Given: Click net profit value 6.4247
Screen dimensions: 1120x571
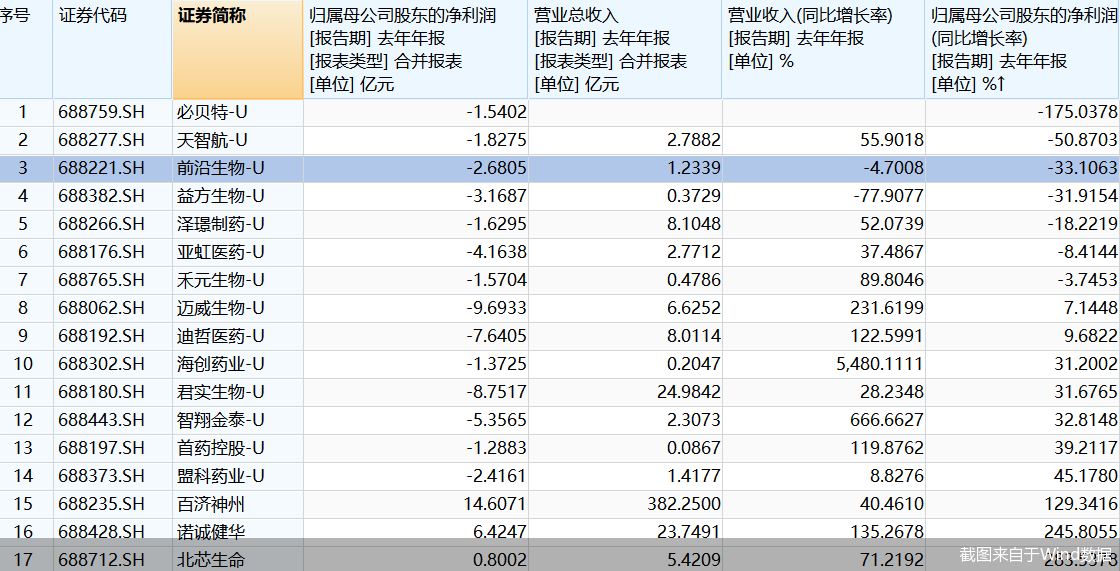Looking at the screenshot, I should [499, 532].
